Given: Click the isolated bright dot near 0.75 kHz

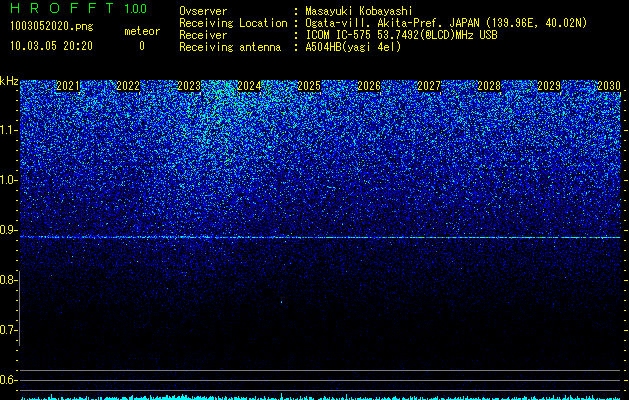Looking at the screenshot, I should click(x=281, y=302).
